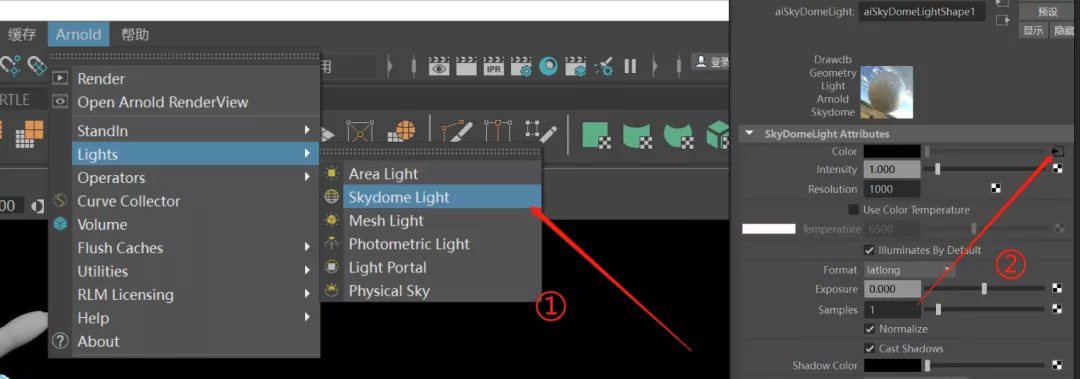Click the pause icon in the toolbar
This screenshot has width=1080, height=379.
(x=630, y=66)
